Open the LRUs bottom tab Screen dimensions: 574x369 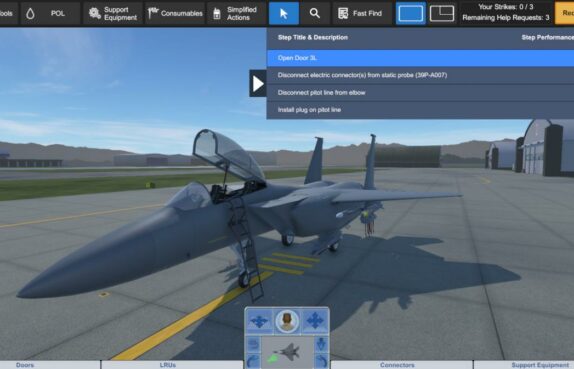[x=168, y=365]
